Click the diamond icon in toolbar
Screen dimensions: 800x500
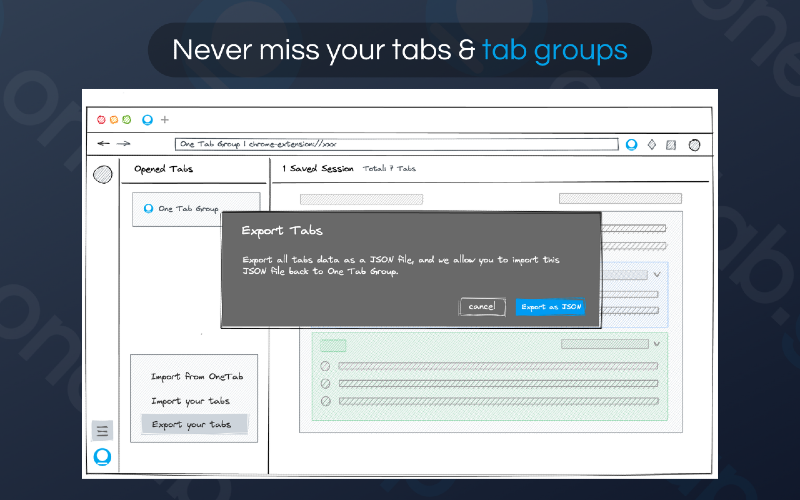tap(652, 145)
